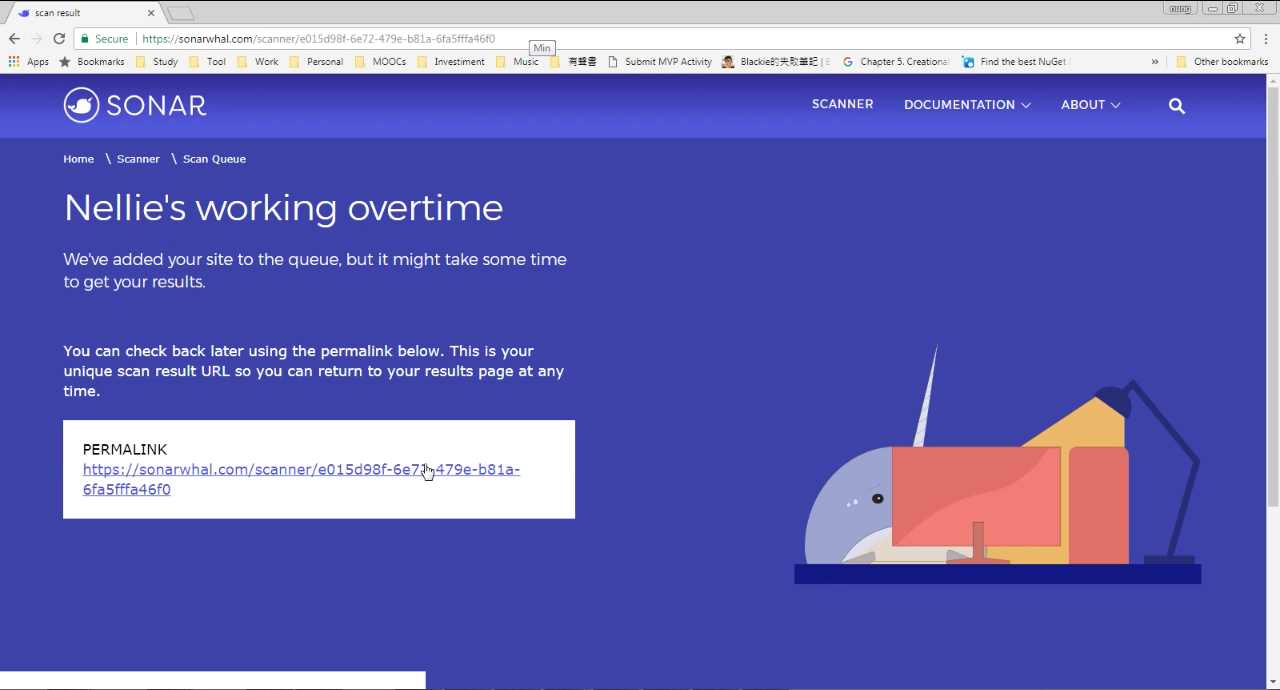Open the Apps grid shortcut
Screen dimensions: 1280x690
29,61
